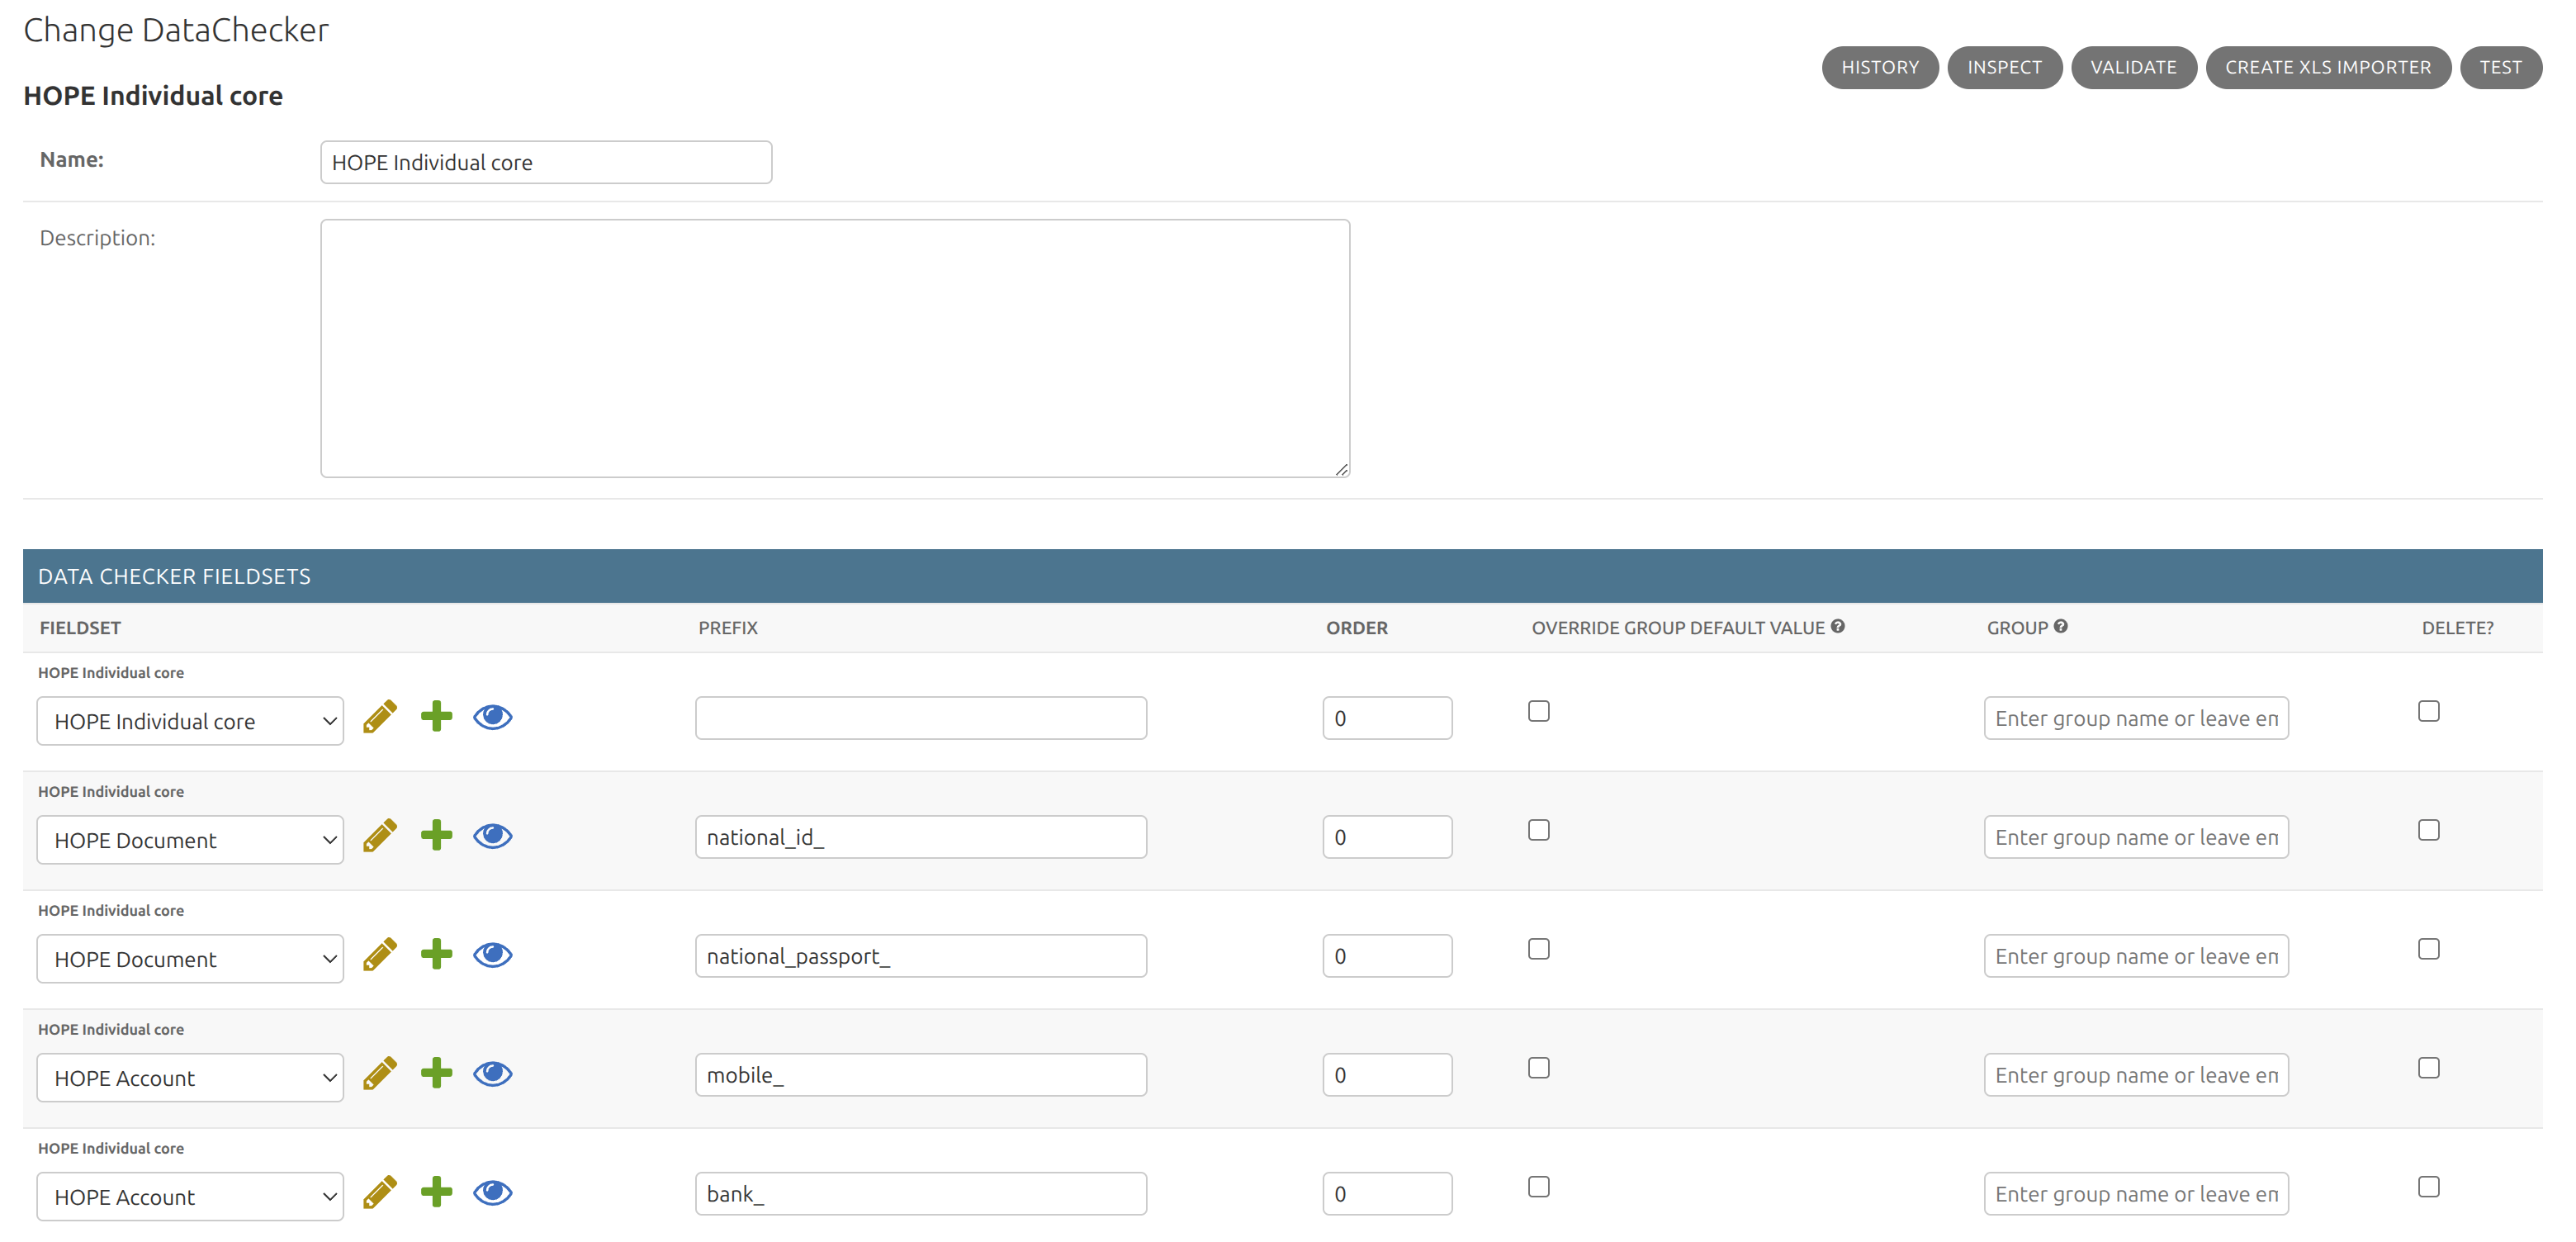Click help icon next to Override Group Default Value
Image resolution: width=2576 pixels, height=1242 pixels.
click(x=1838, y=626)
